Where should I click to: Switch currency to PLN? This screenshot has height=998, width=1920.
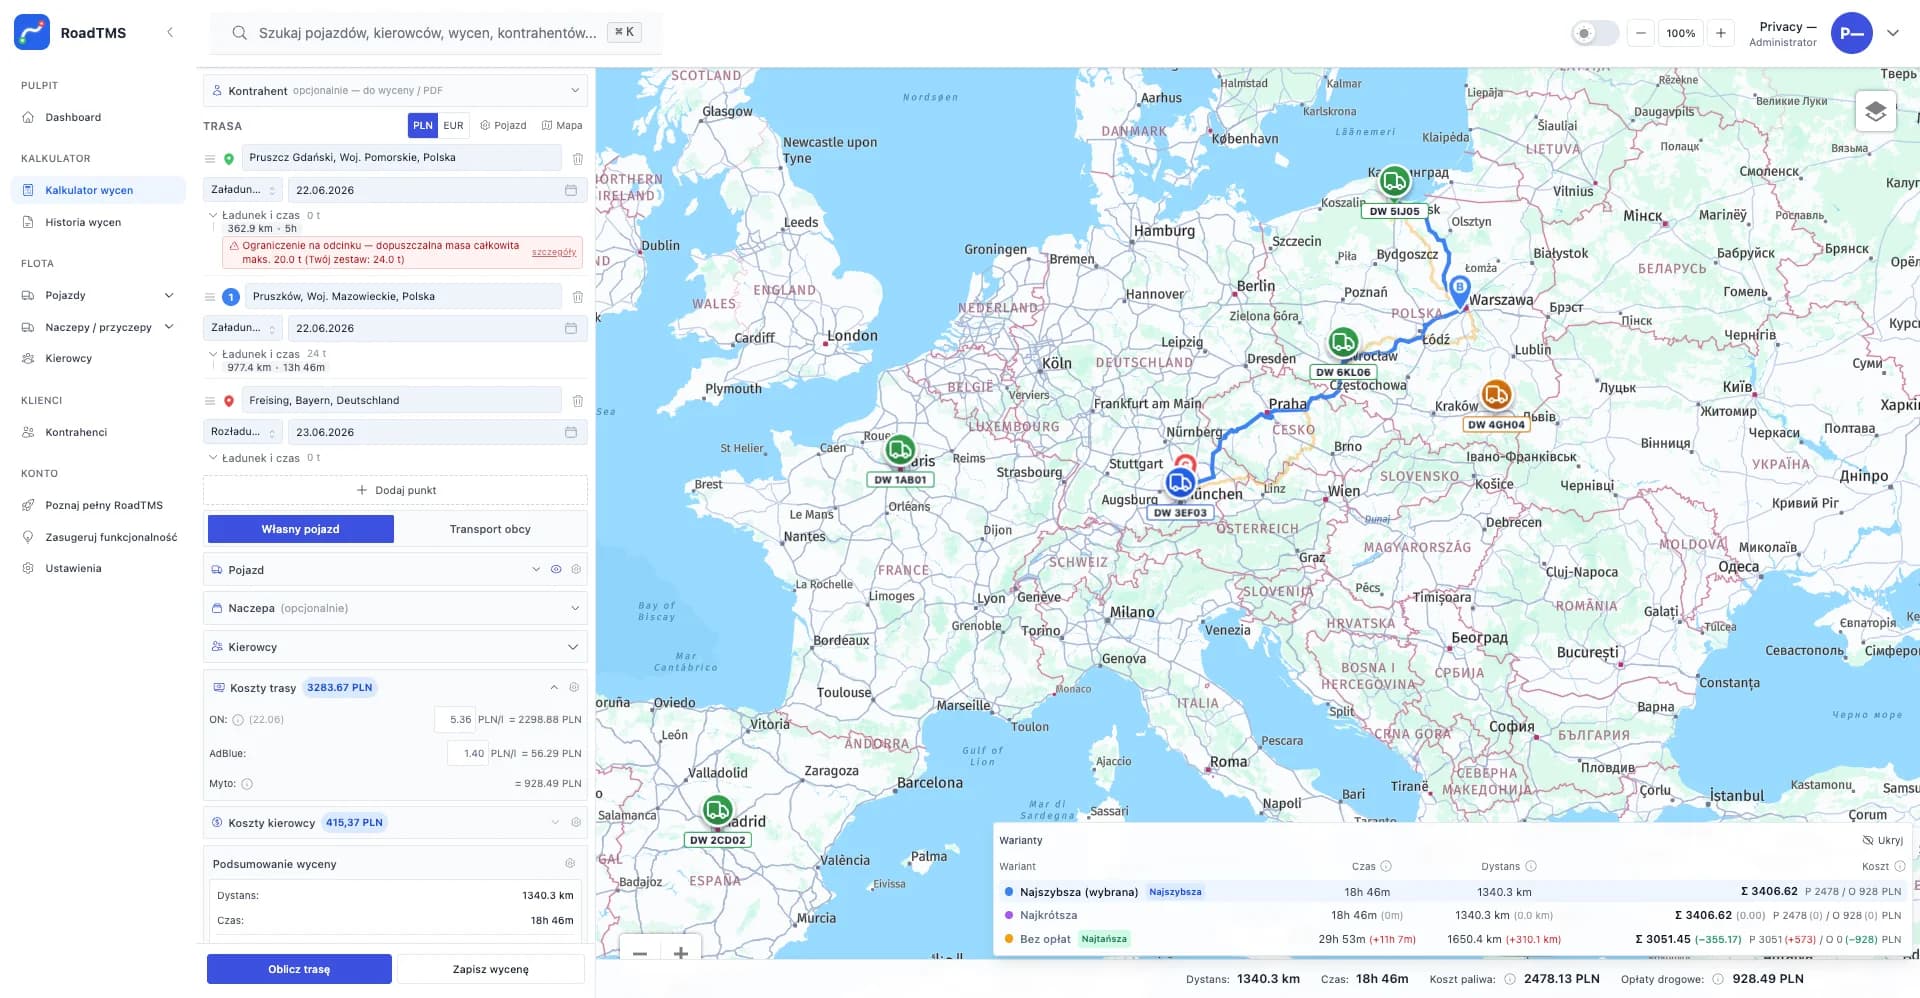coord(422,125)
